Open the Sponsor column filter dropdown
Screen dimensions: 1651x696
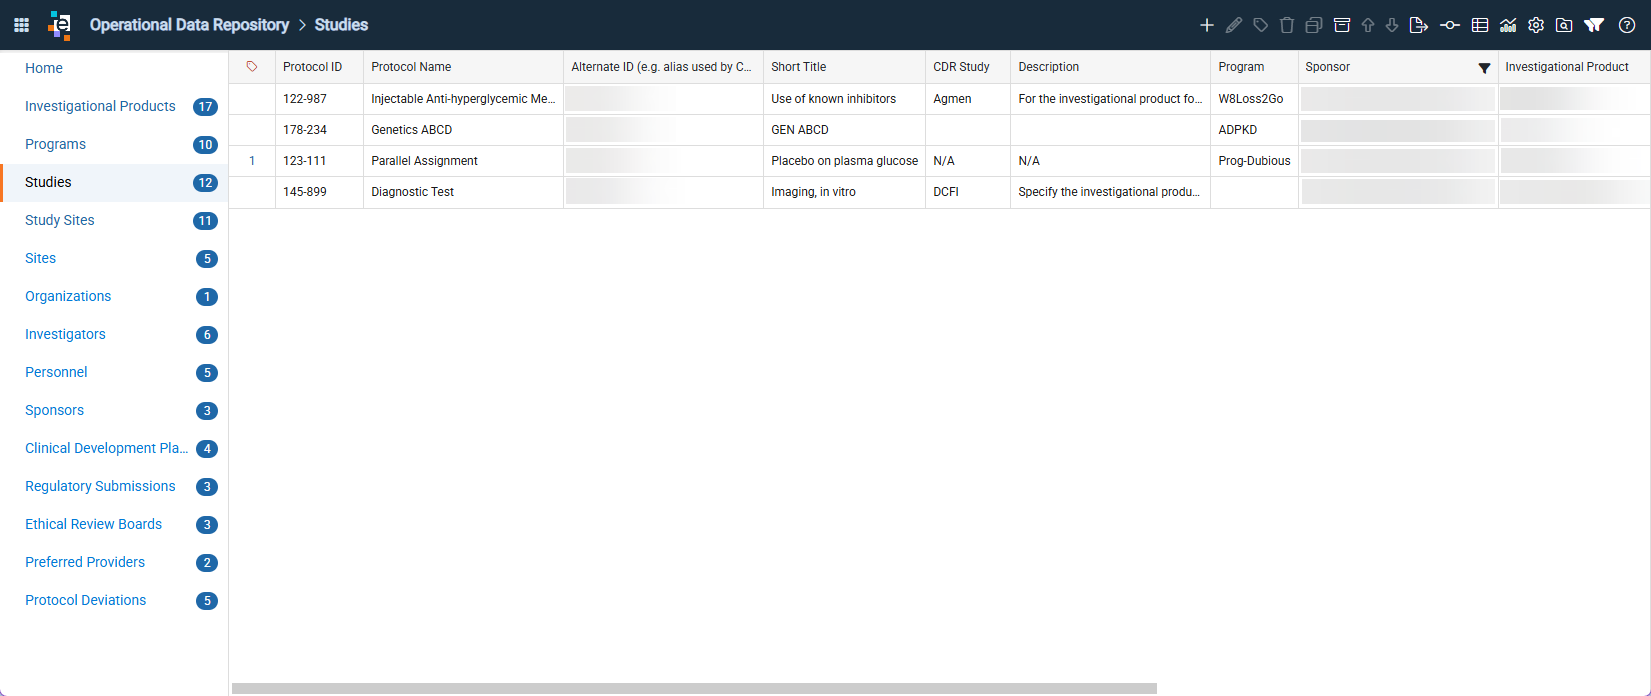[x=1484, y=68]
